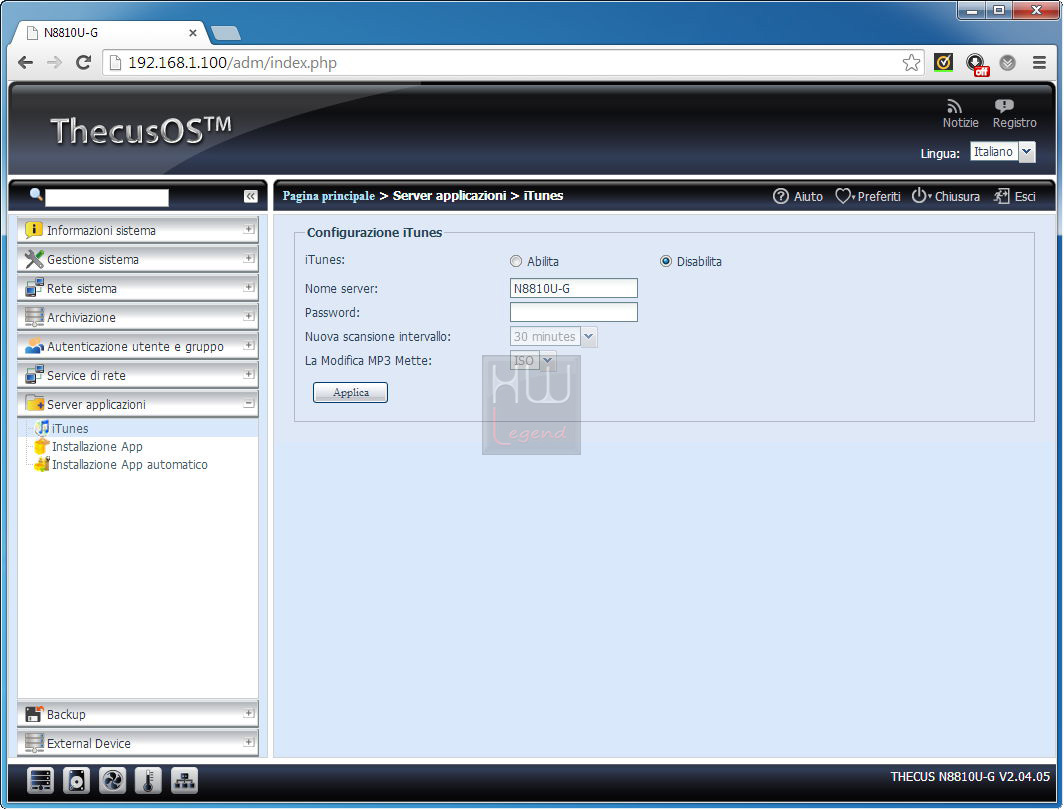The image size is (1064, 810).
Task: Reload the page in the browser
Action: point(83,63)
